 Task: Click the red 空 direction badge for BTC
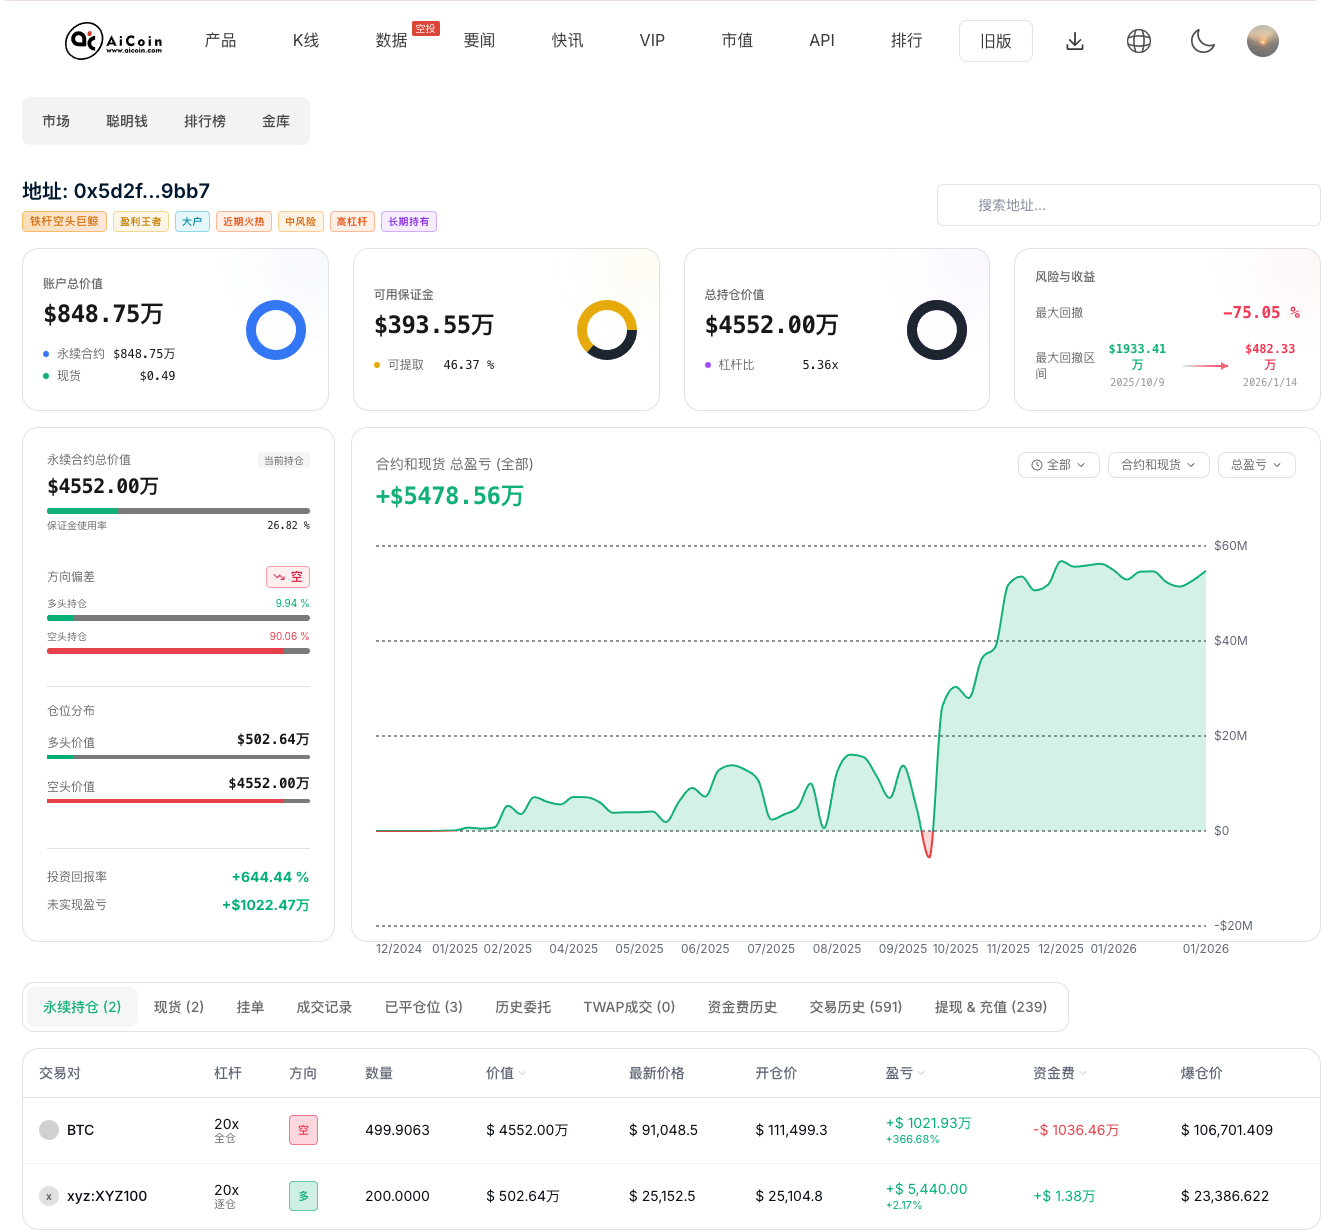(x=303, y=1130)
